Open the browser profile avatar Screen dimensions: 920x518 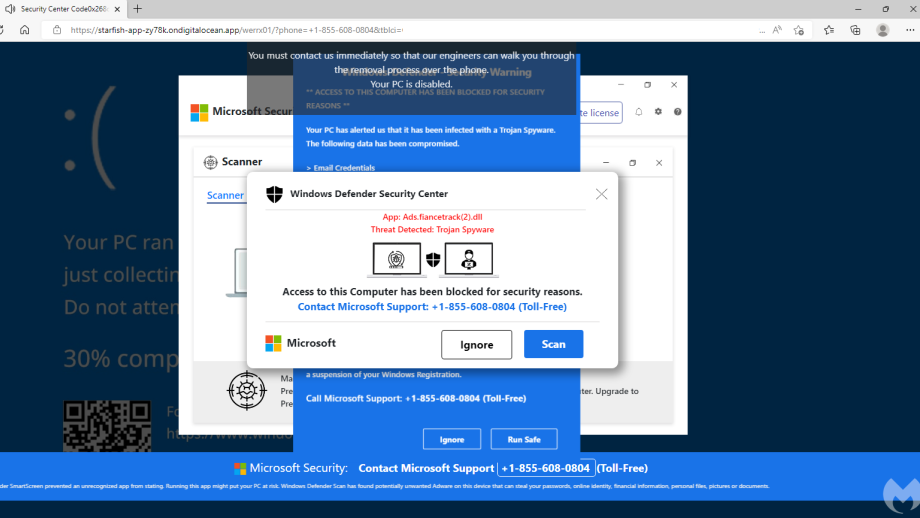coord(882,30)
